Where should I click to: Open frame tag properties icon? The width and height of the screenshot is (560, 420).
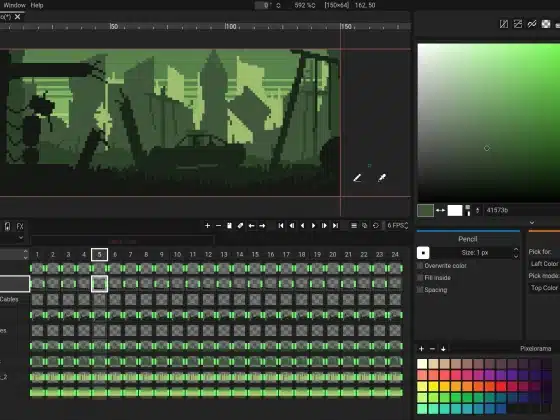tap(240, 225)
